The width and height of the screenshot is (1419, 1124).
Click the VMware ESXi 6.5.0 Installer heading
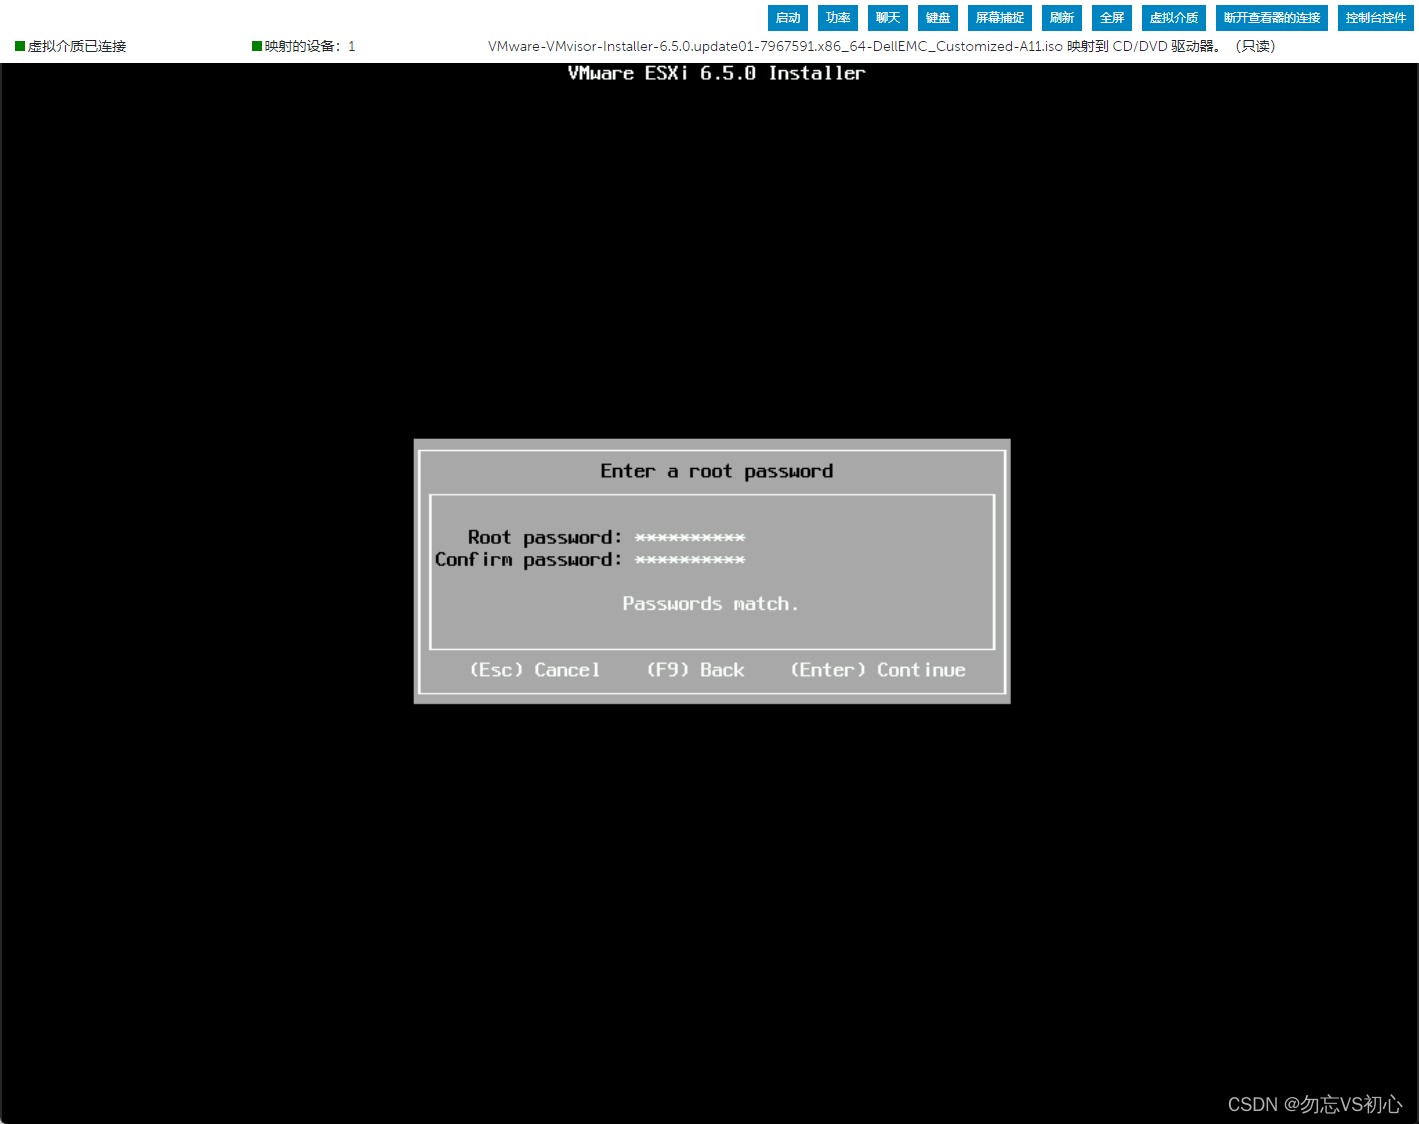(716, 73)
